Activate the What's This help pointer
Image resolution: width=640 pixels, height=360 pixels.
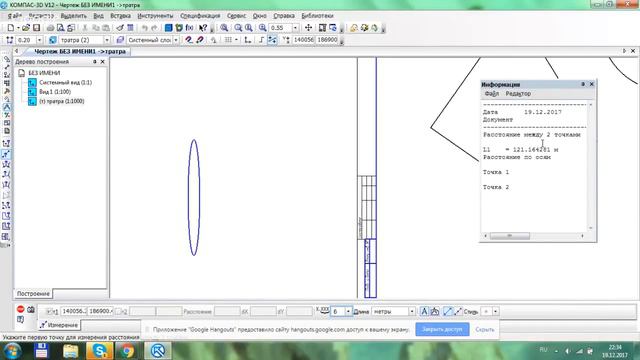point(203,28)
